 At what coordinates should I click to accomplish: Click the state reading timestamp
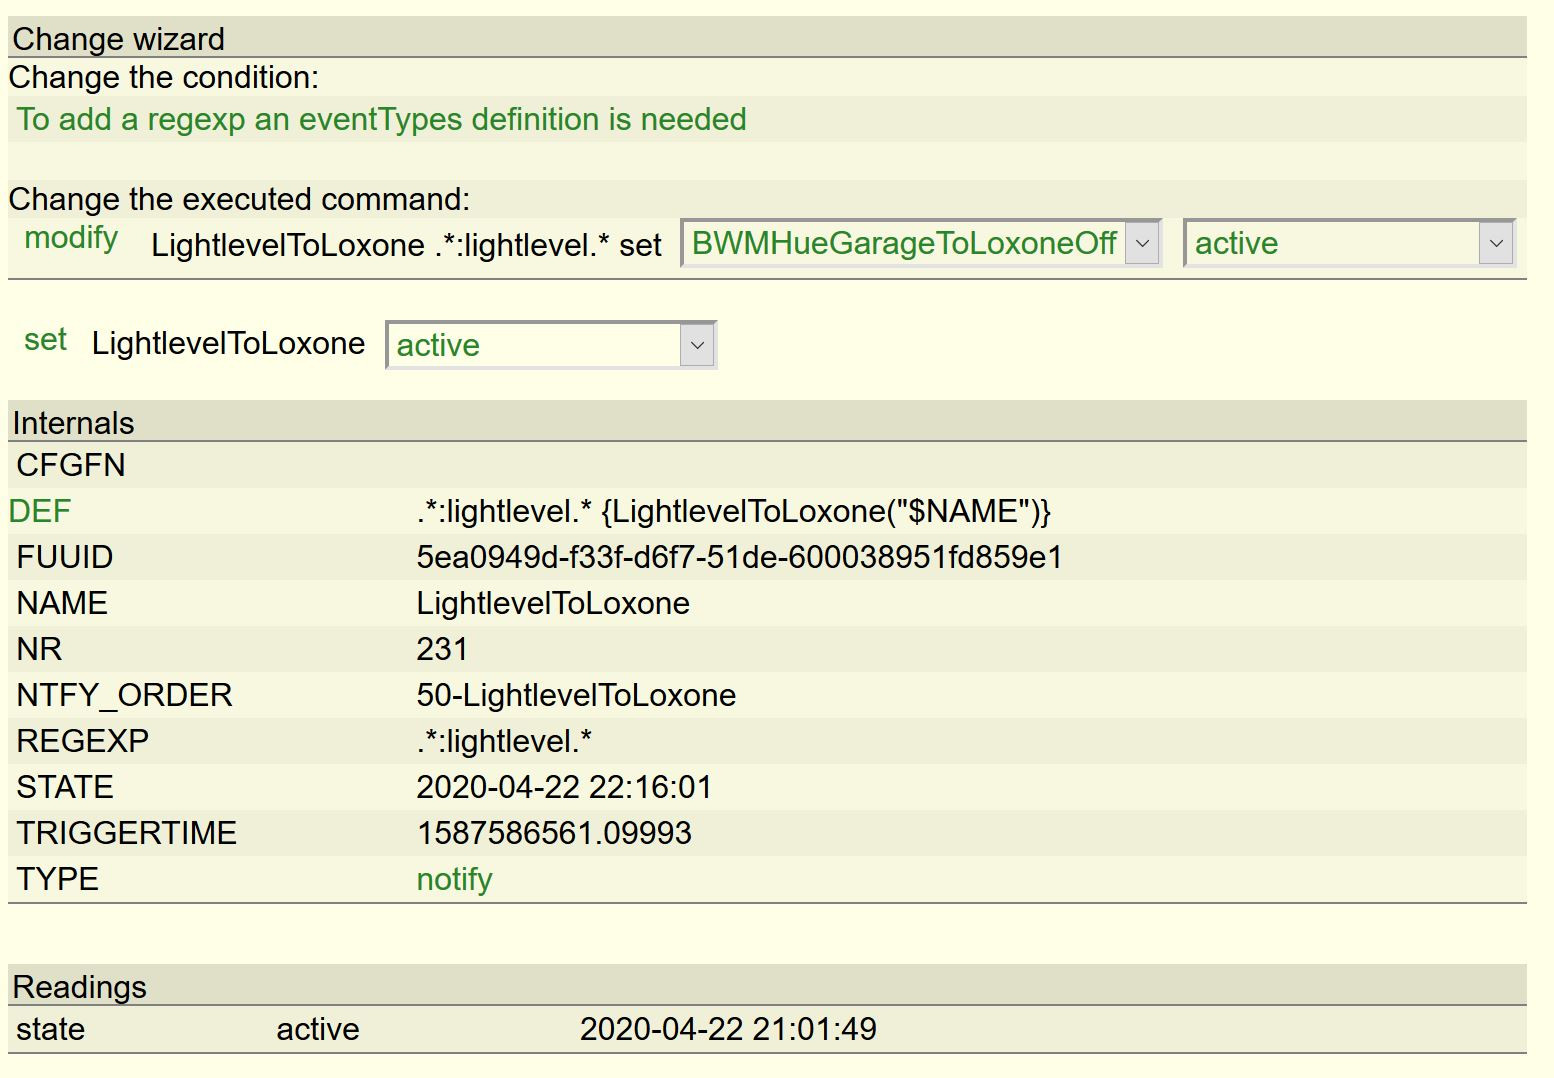pos(728,1029)
